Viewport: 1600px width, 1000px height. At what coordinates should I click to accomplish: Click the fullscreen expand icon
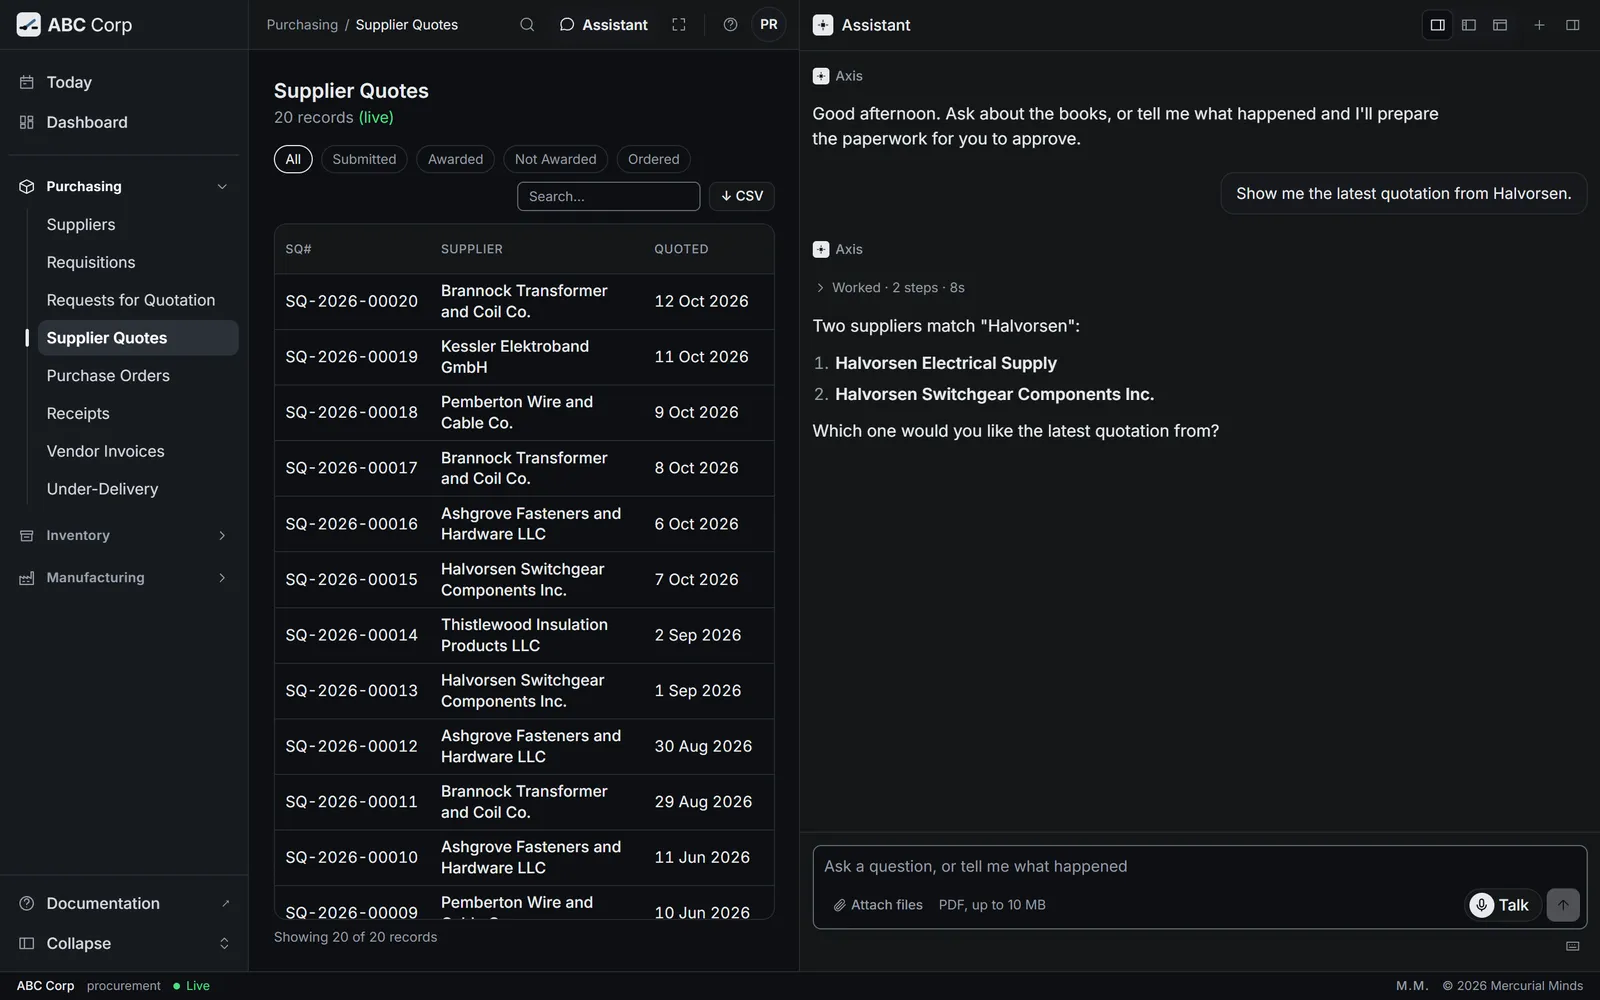679,25
